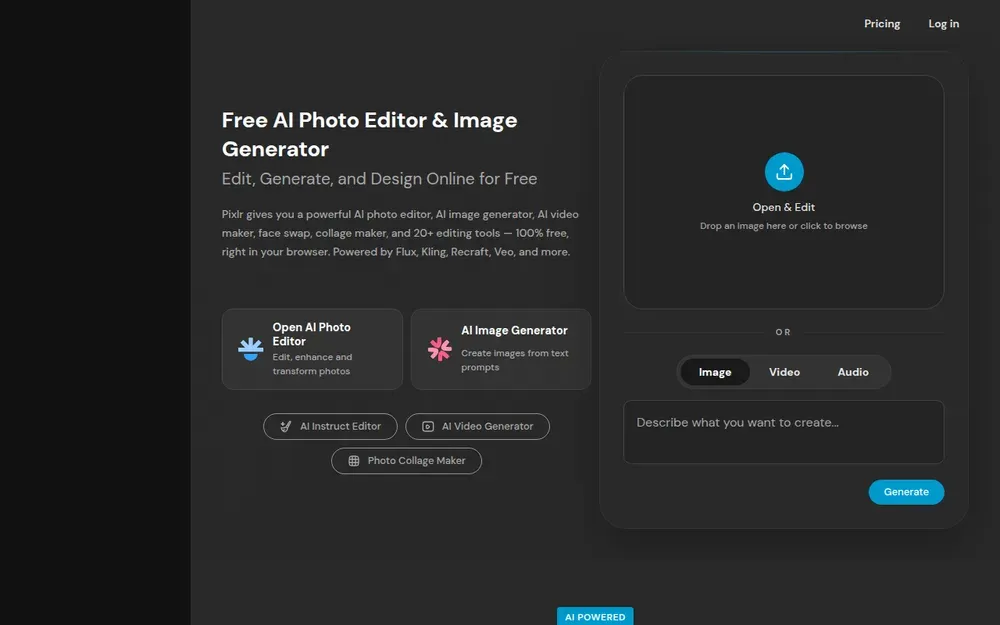Switch to the Video tab
This screenshot has width=1000, height=625.
tap(784, 372)
